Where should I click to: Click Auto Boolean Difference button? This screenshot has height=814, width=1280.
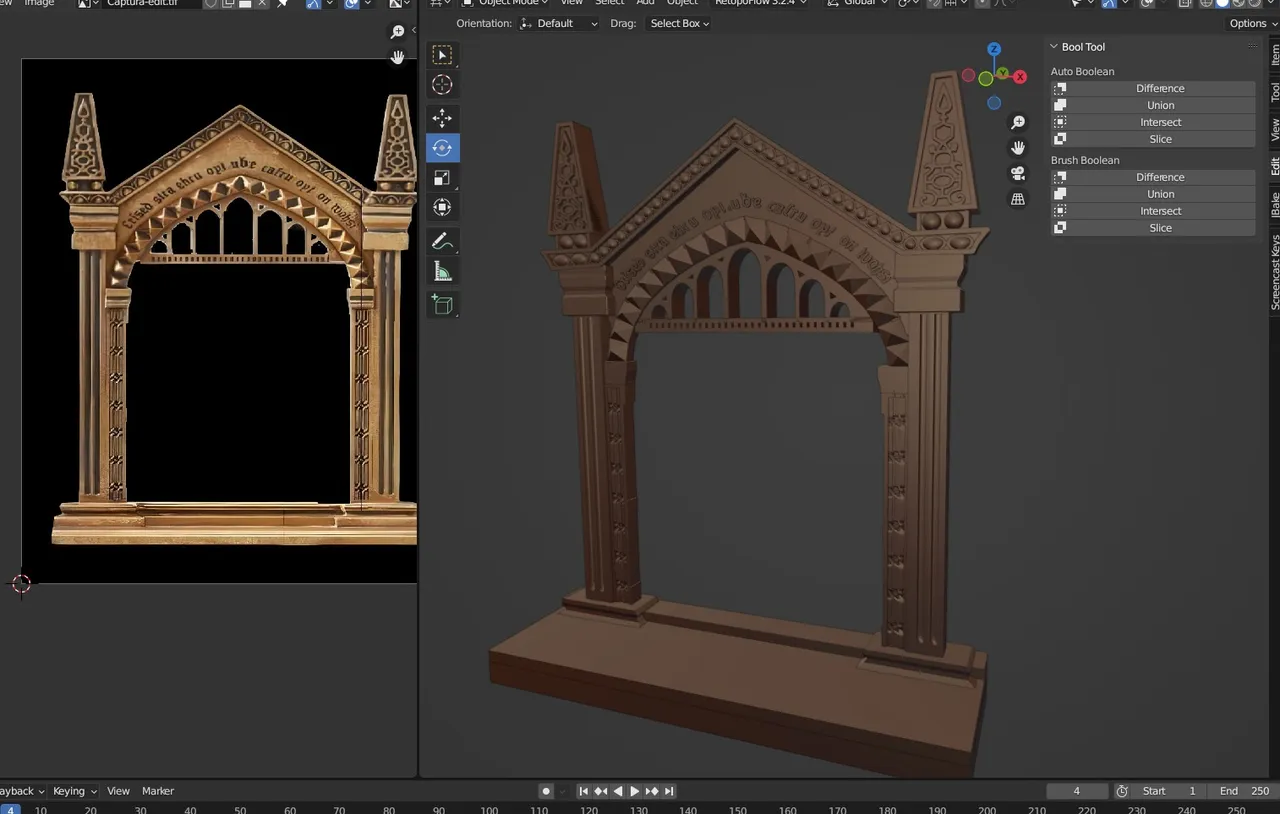click(x=1152, y=88)
